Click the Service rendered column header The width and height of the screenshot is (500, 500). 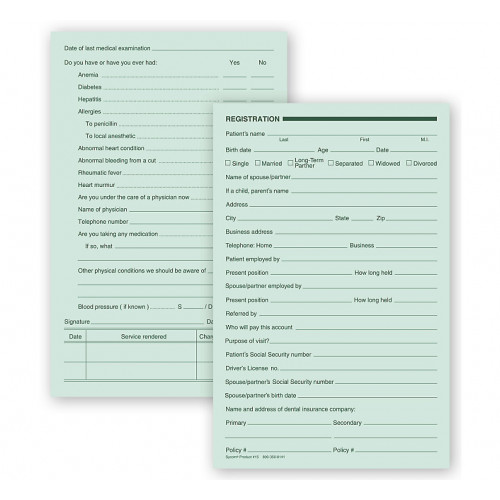(x=144, y=337)
